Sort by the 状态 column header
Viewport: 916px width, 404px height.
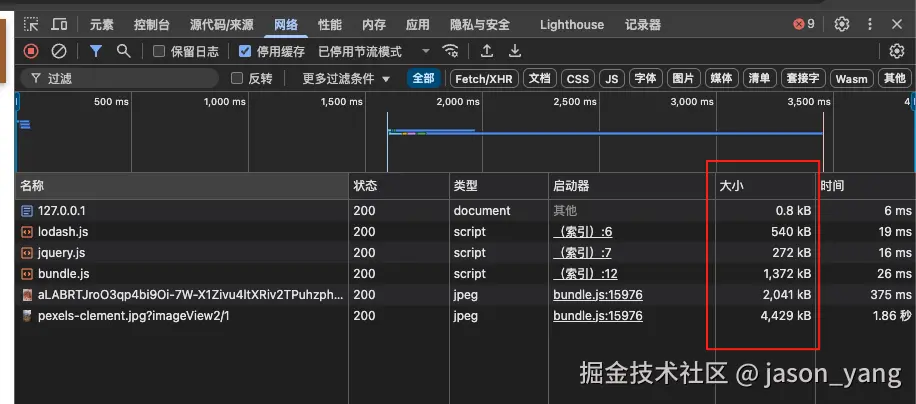[x=399, y=186]
